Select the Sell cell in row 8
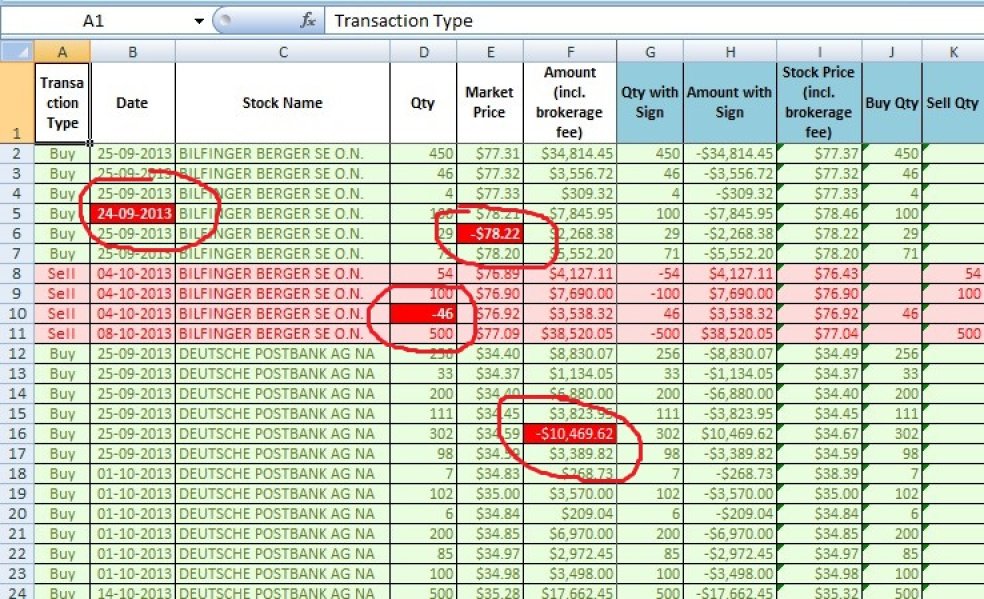 61,273
